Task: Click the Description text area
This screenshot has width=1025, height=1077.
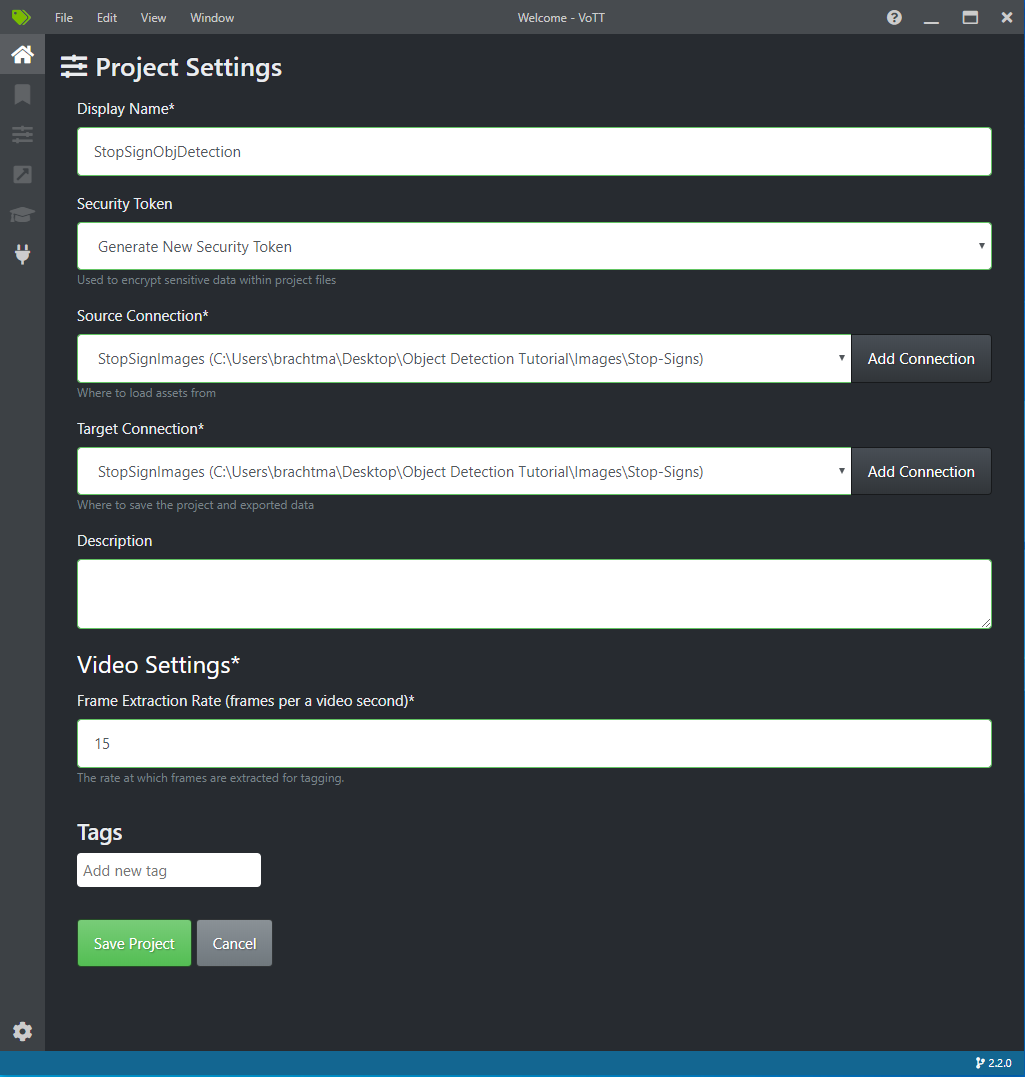Action: (533, 593)
